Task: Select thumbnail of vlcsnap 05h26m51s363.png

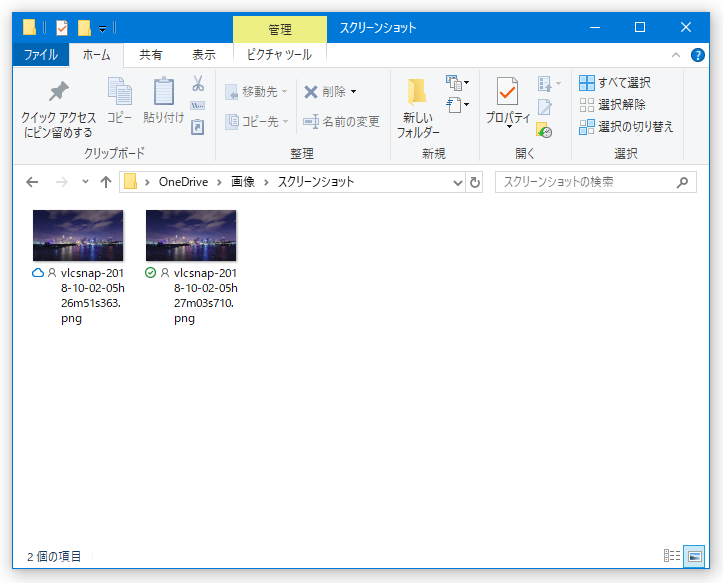Action: (x=78, y=235)
